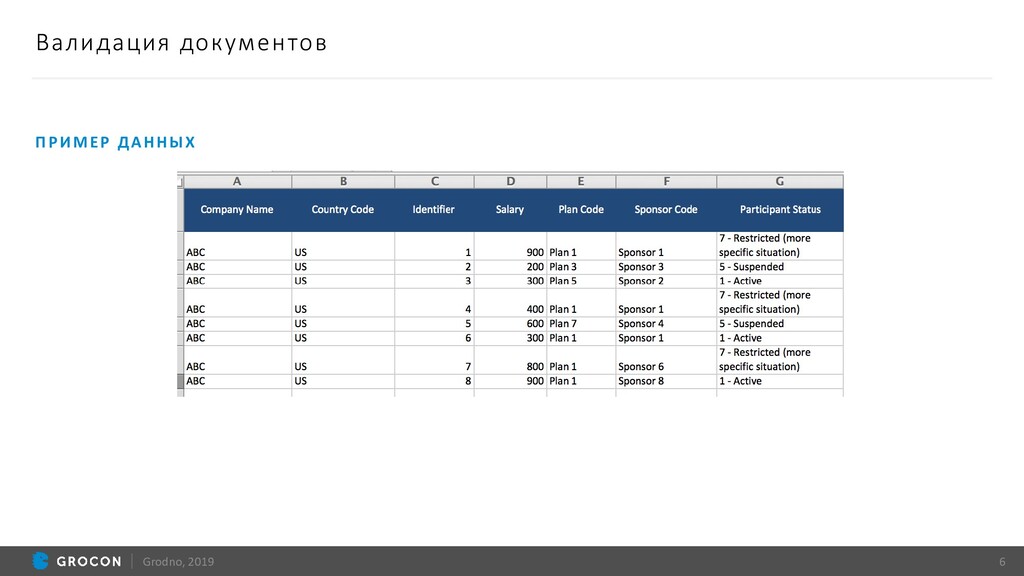Click "7 - Restricted" status in Sponsor 6 row
This screenshot has height=576, width=1024.
point(780,360)
